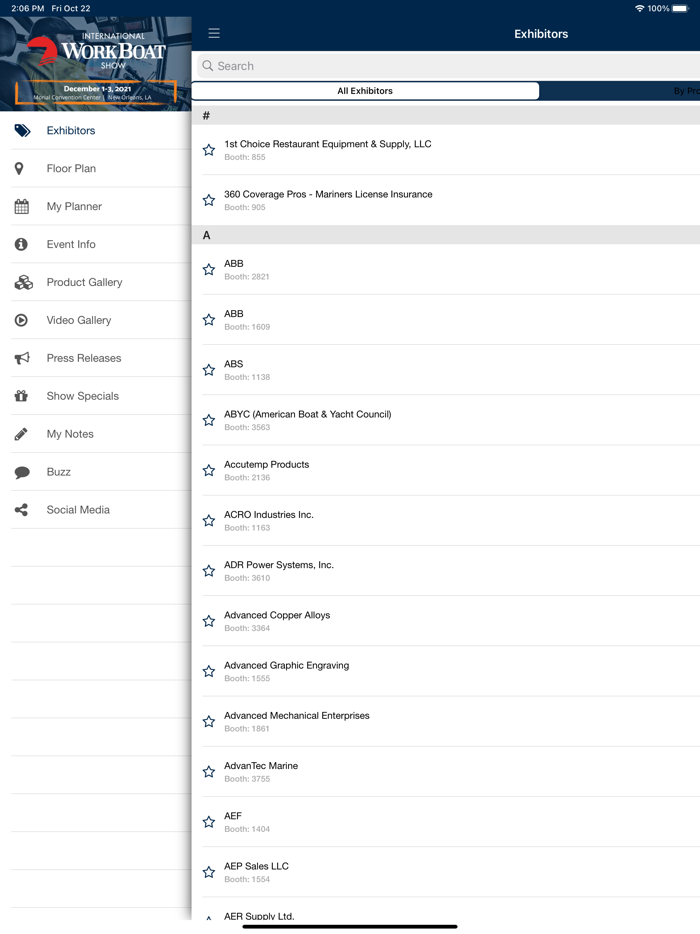
Task: Tap the Event Info icon
Action: 21,245
